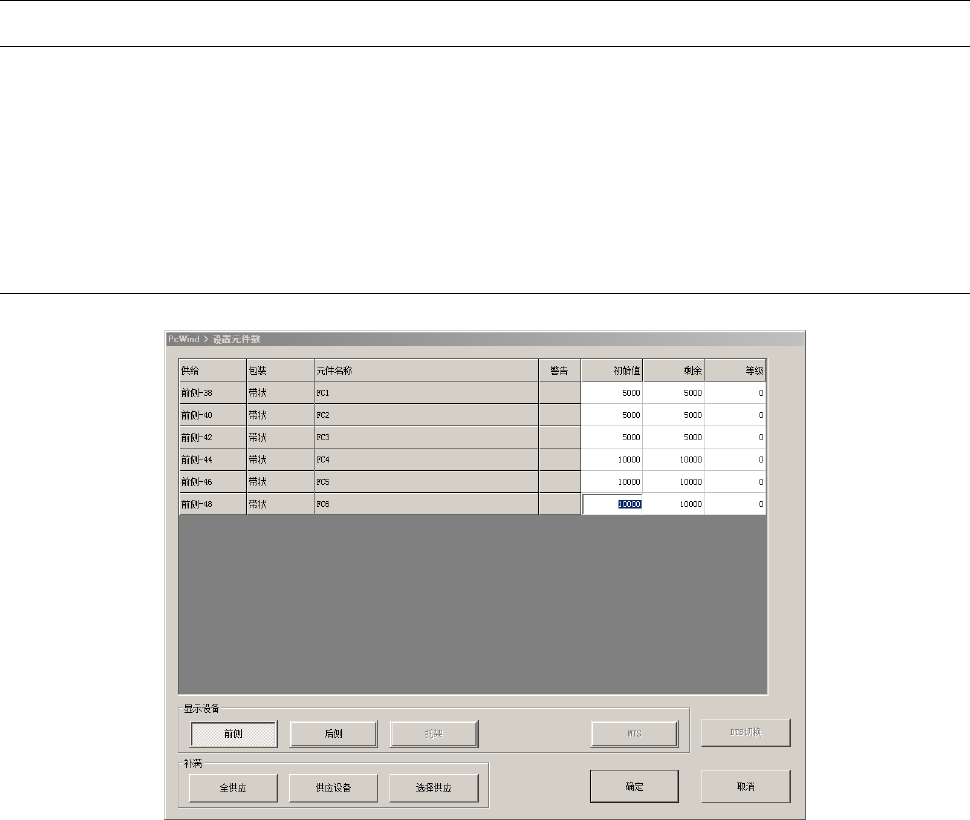Click the 全供应 refill button
The width and height of the screenshot is (970, 820).
click(233, 788)
